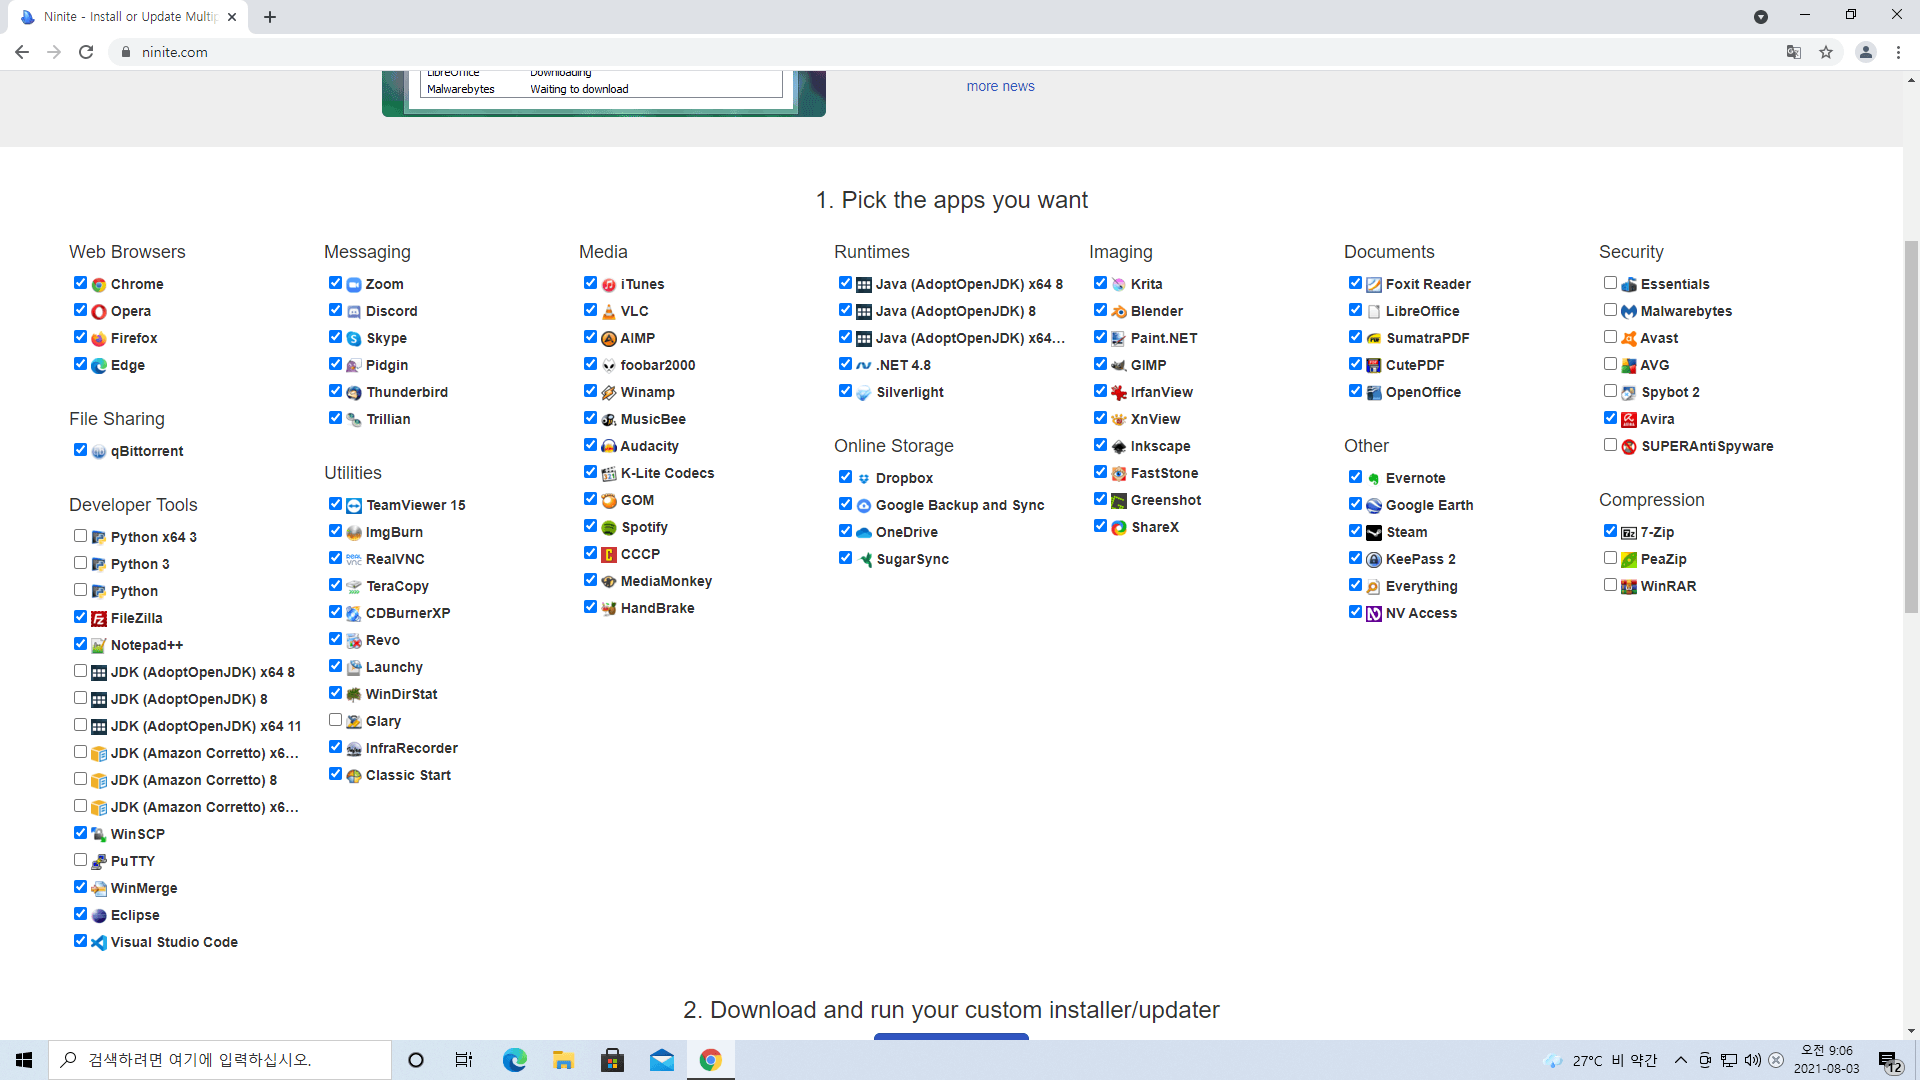Bookmark this page with the star icon
Screen dimensions: 1920x1080
pos(1826,52)
